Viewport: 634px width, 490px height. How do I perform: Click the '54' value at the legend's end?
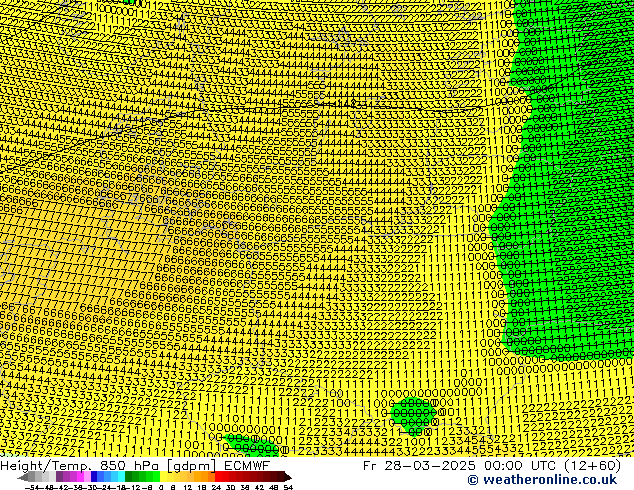[x=288, y=488]
